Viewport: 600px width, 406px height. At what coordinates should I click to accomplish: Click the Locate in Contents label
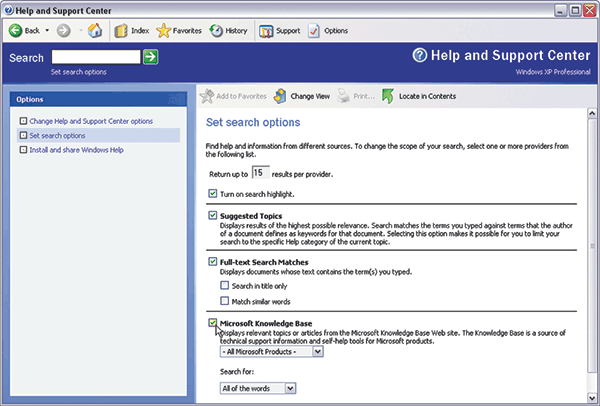point(427,96)
